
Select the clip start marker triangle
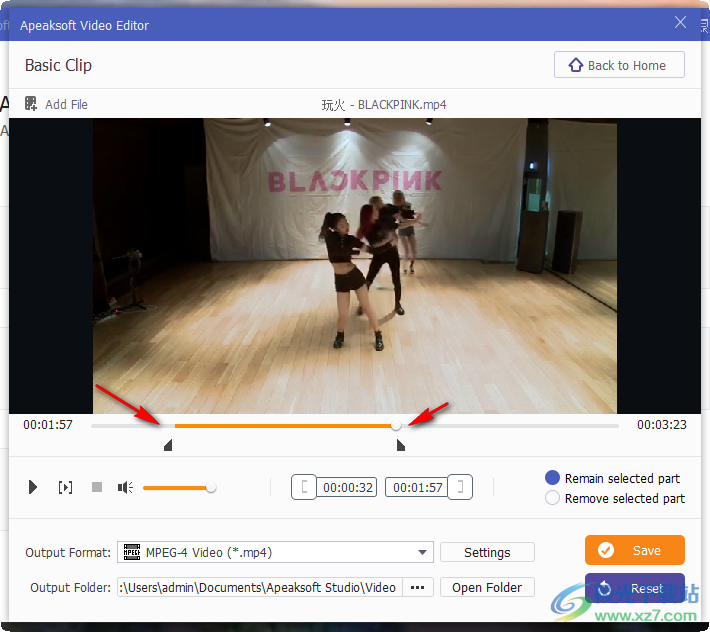pos(168,445)
